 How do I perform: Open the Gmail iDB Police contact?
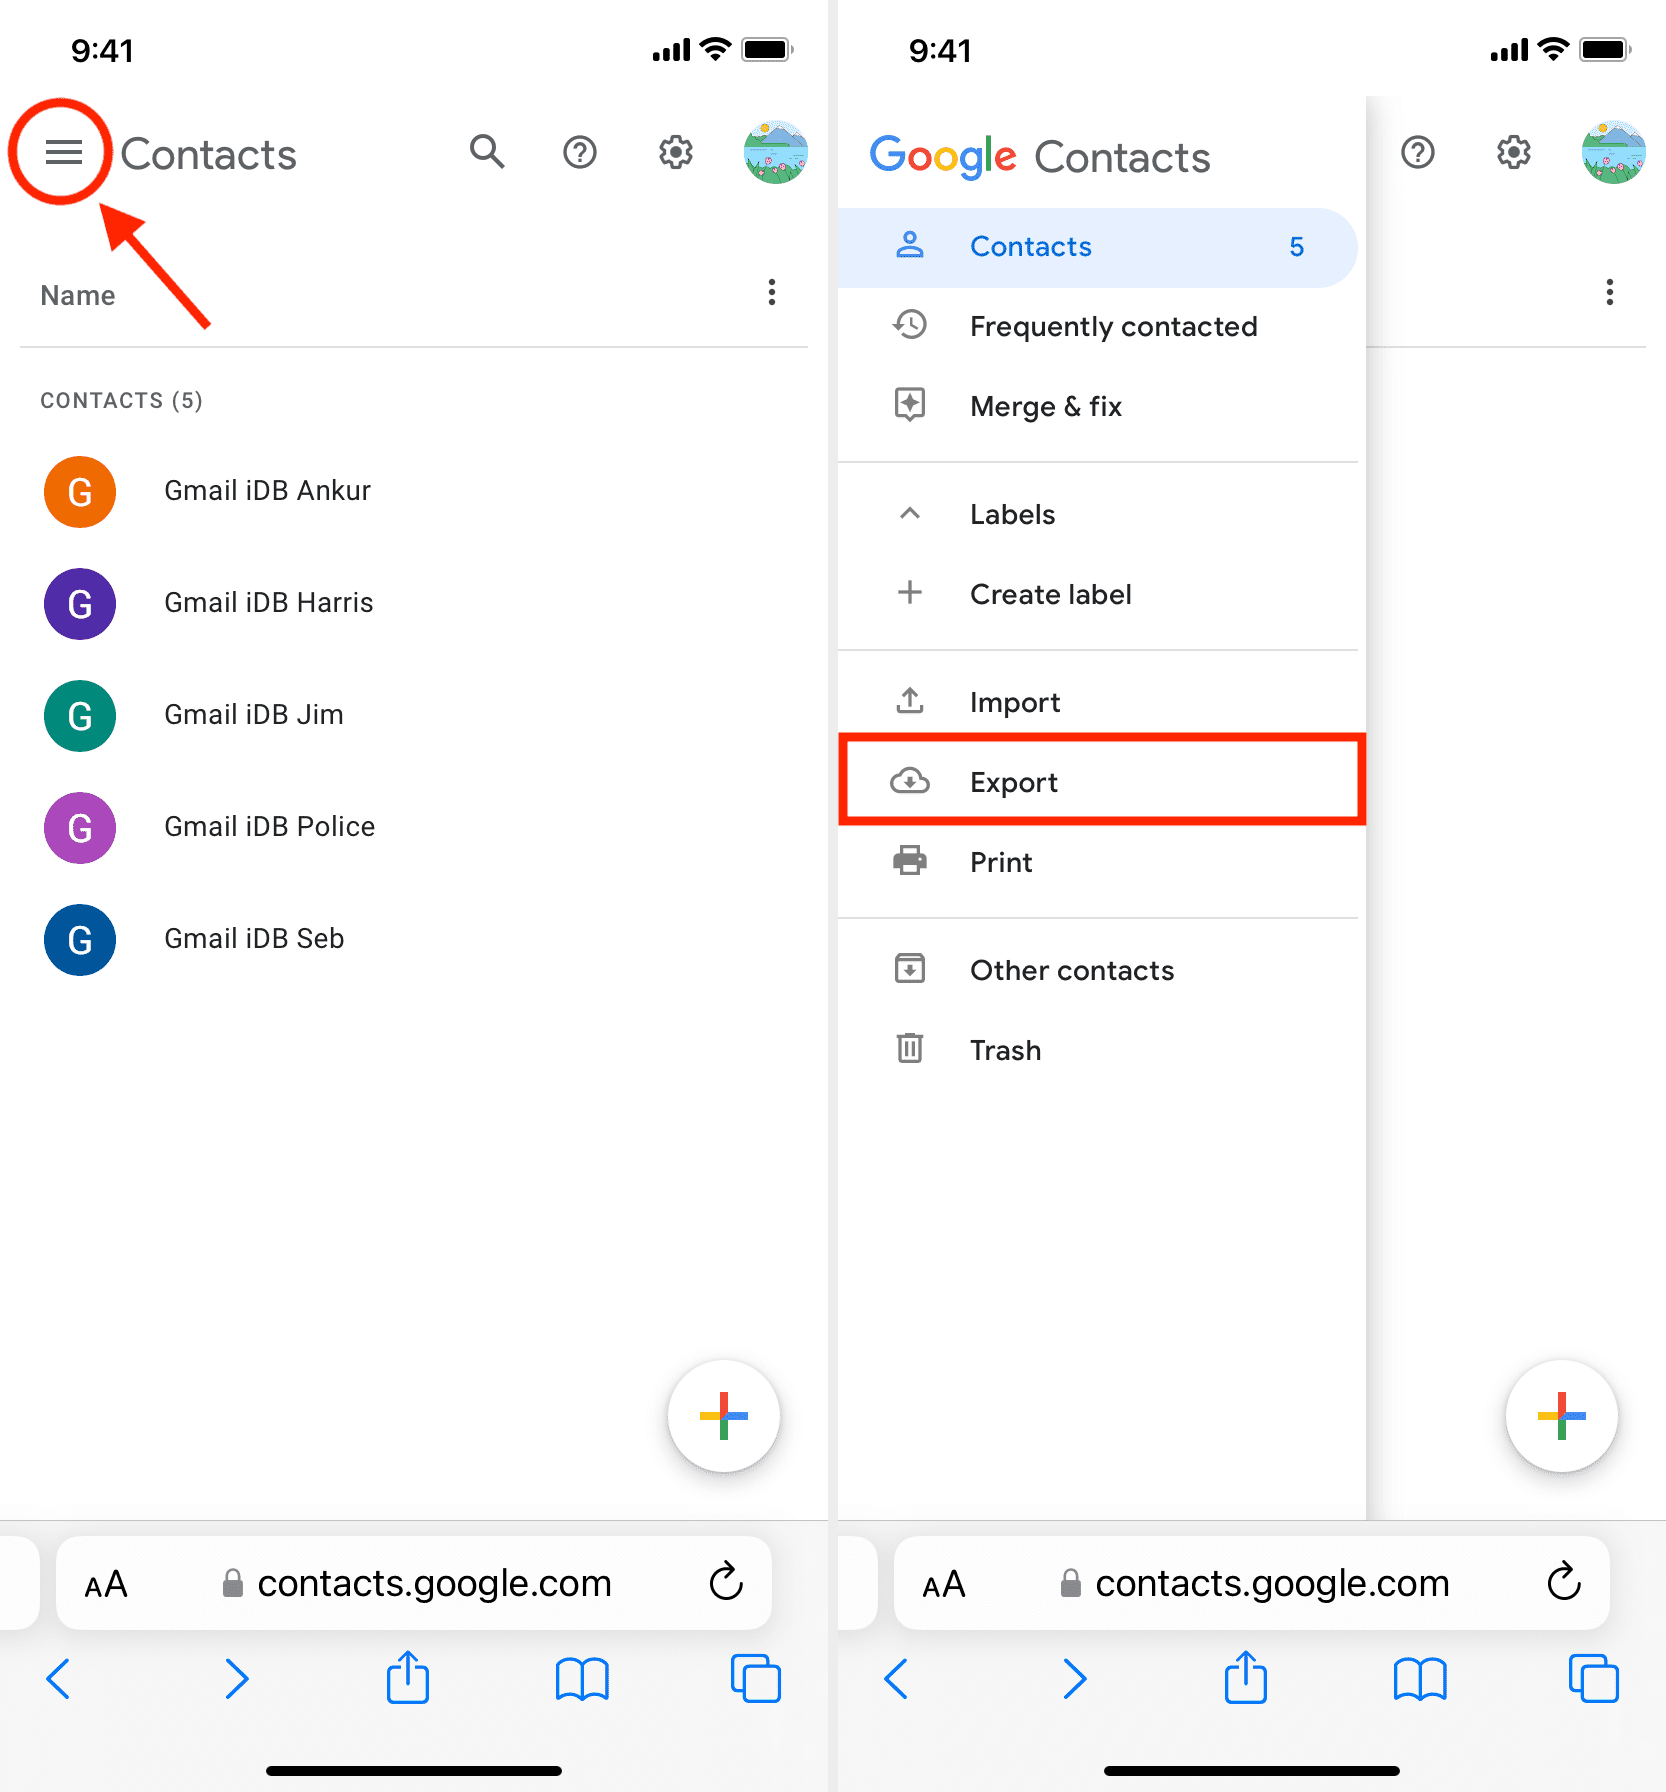[414, 827]
